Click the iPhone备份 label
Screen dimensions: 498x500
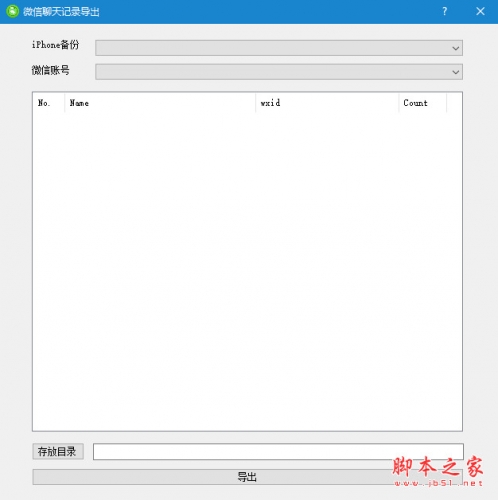(55, 45)
